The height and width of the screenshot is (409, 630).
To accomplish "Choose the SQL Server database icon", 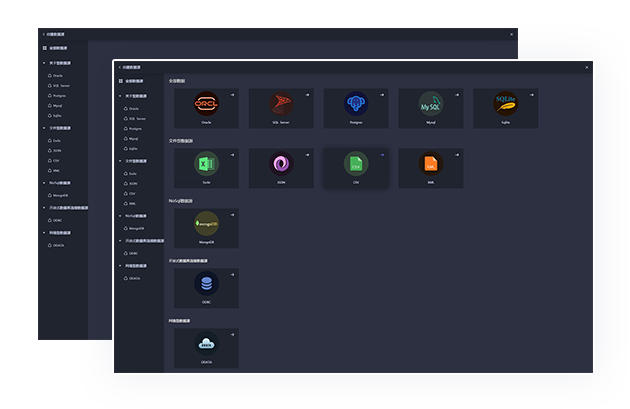I will coord(281,103).
